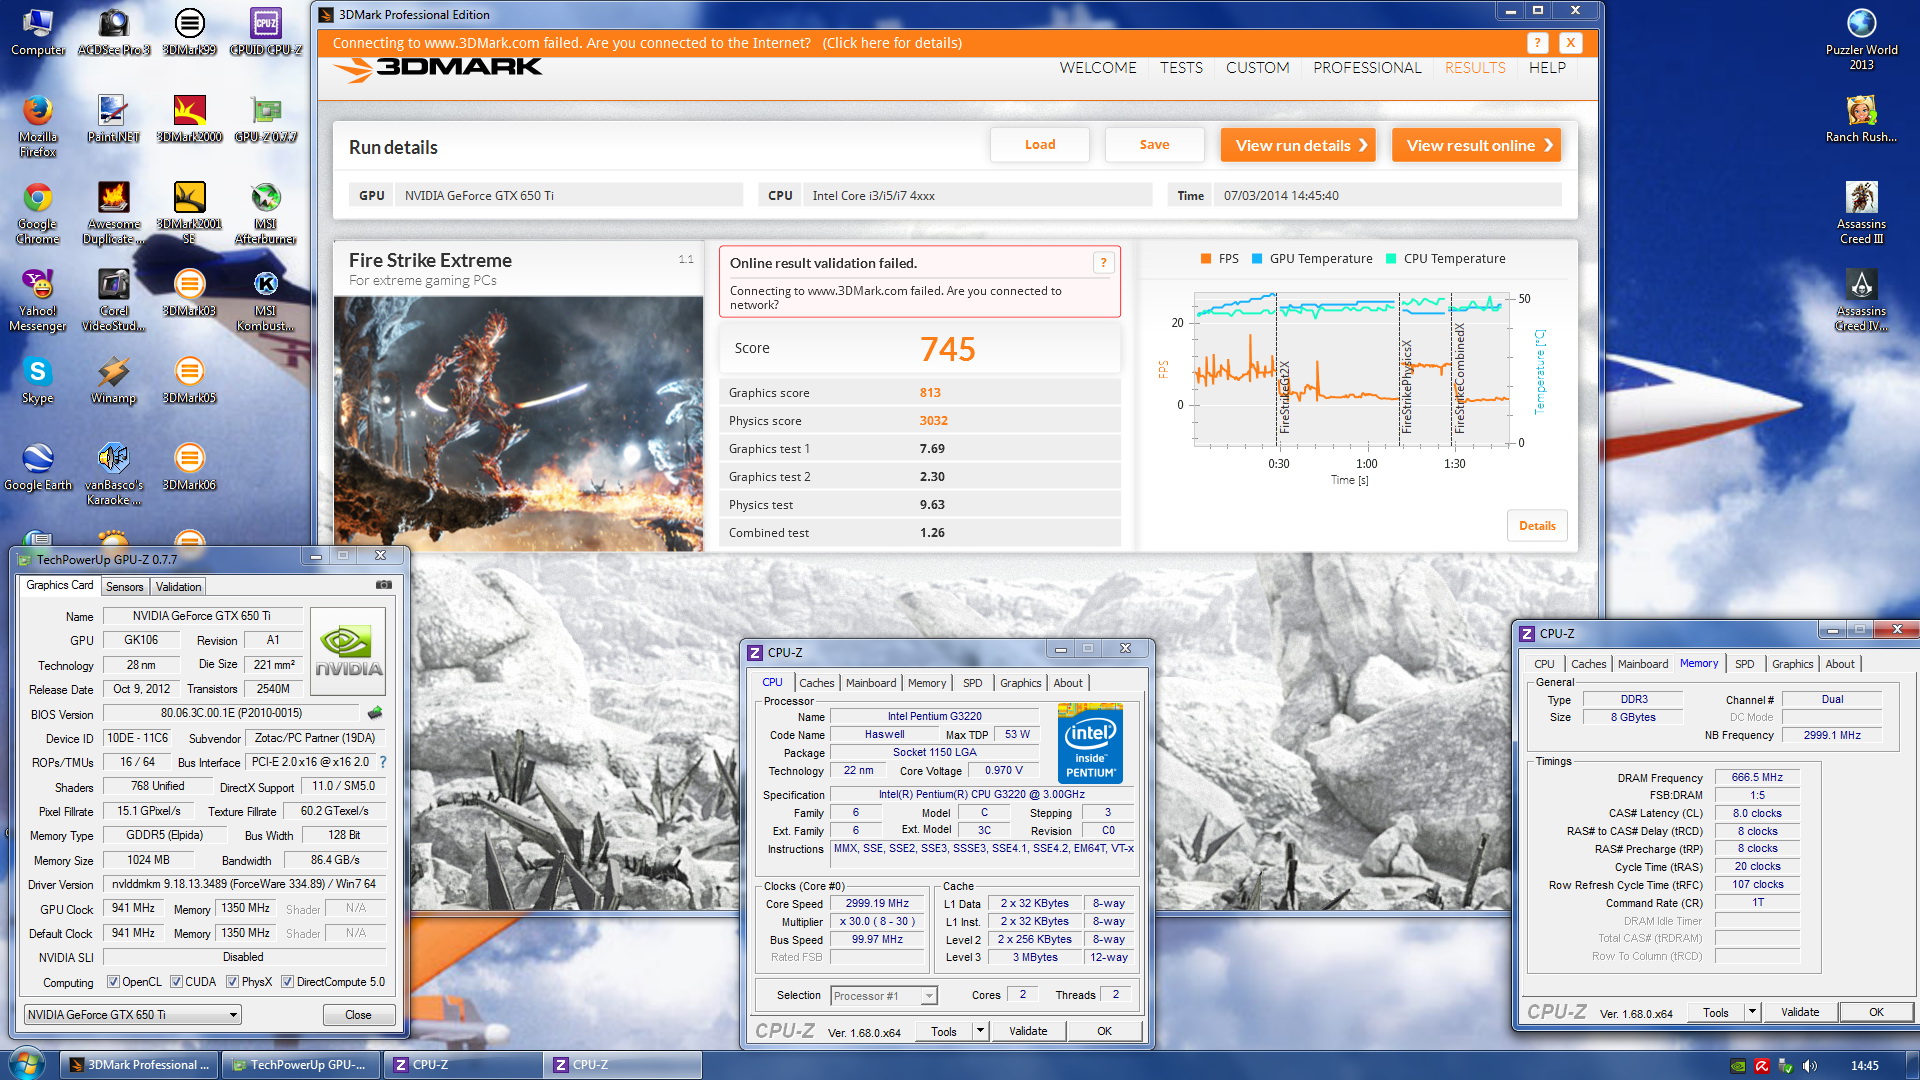This screenshot has height=1080, width=1920.
Task: Launch Assassins Creed IV desktop icon
Action: tap(1861, 300)
